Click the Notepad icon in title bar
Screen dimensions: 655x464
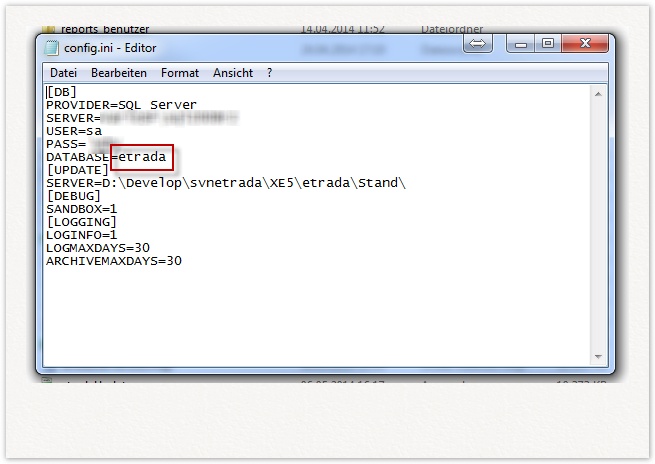click(x=51, y=48)
